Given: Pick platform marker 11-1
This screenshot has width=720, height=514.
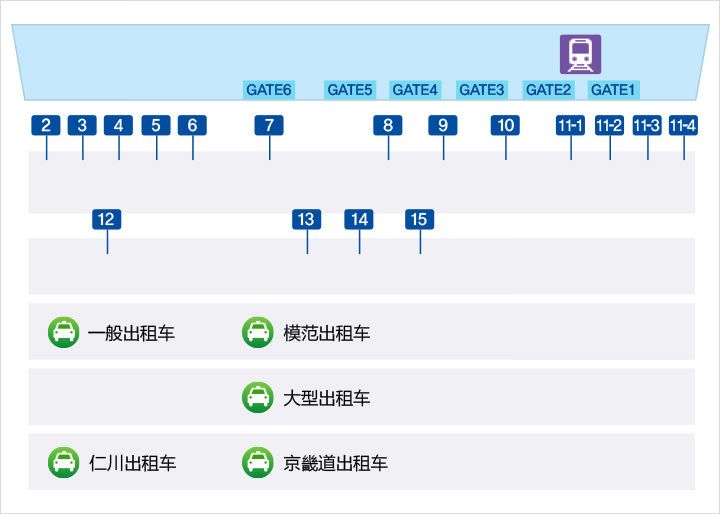Looking at the screenshot, I should [570, 125].
